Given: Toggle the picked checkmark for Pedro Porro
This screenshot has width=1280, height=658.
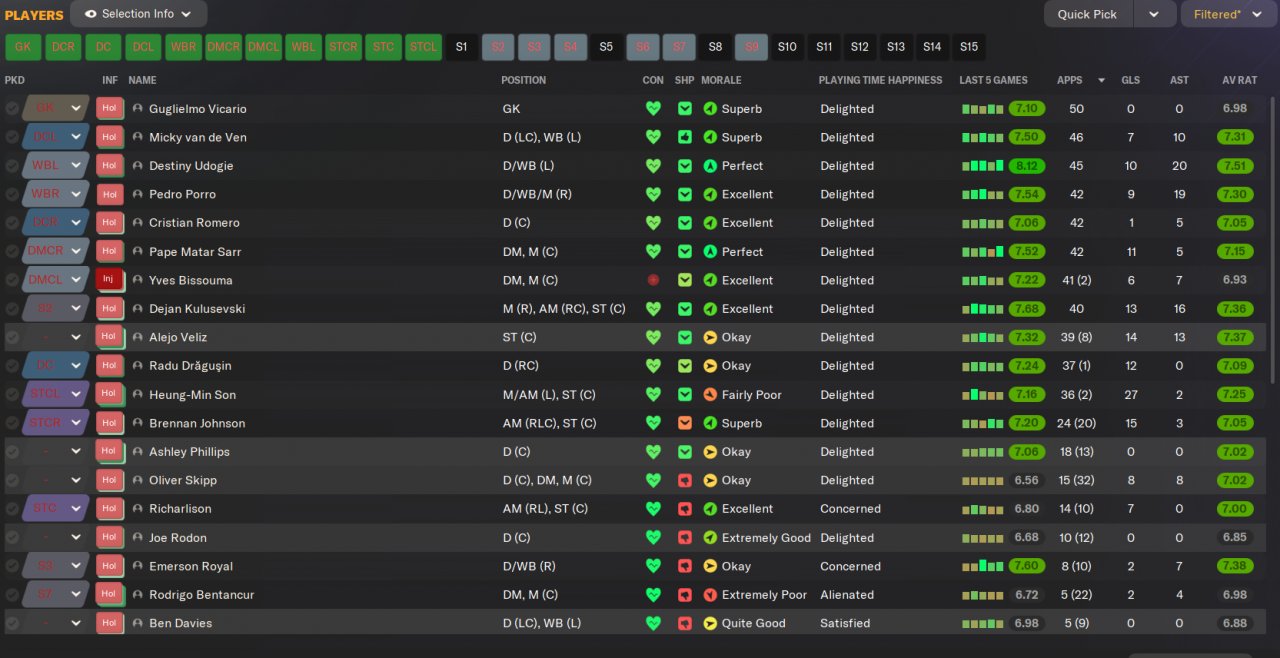Looking at the screenshot, I should point(12,194).
